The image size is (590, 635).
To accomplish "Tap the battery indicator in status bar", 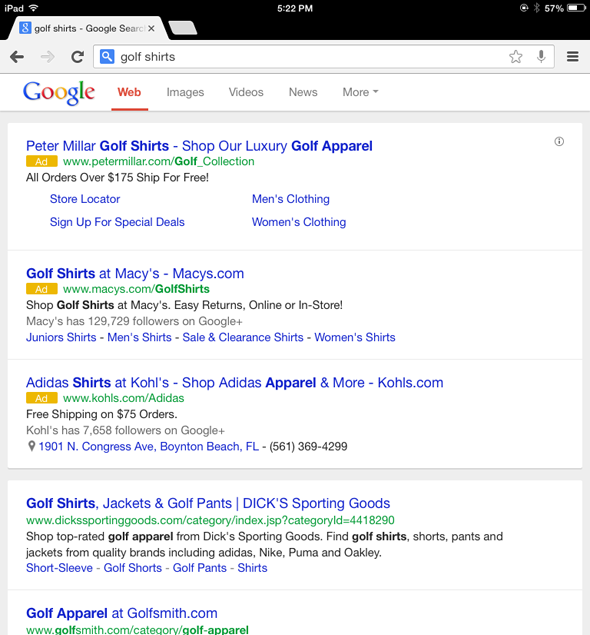I will (576, 8).
